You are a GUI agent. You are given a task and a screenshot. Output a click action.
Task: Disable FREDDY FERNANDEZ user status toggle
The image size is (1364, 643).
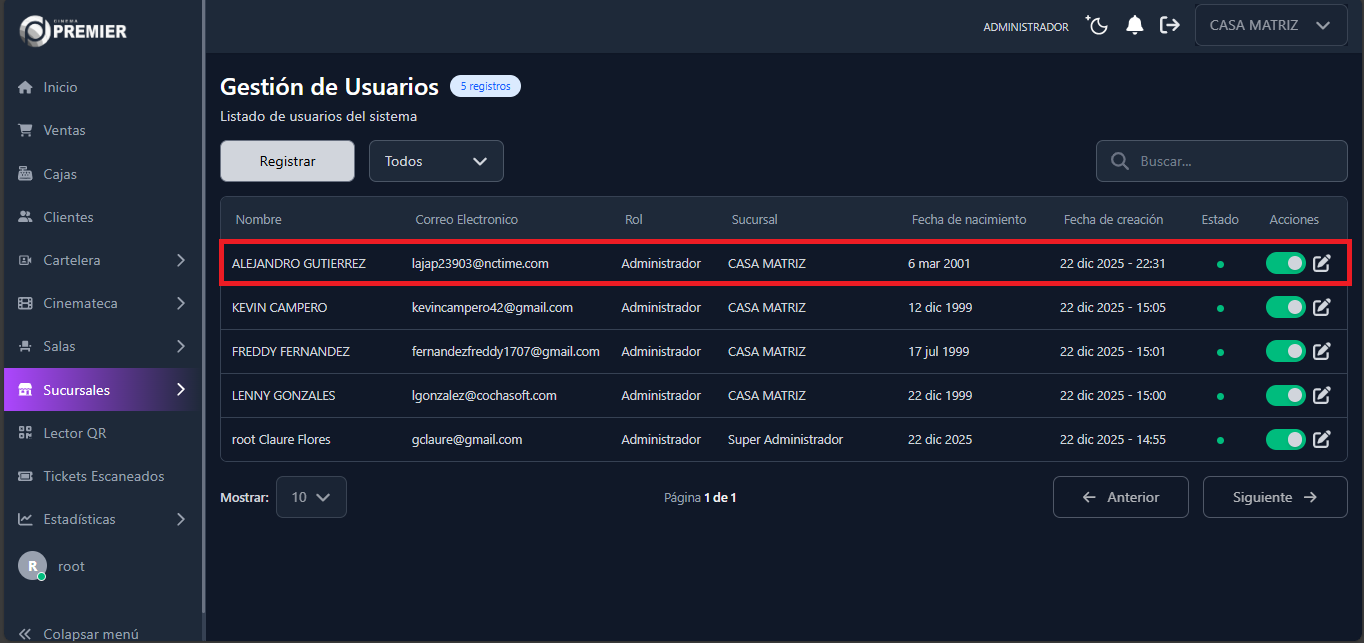point(1285,352)
